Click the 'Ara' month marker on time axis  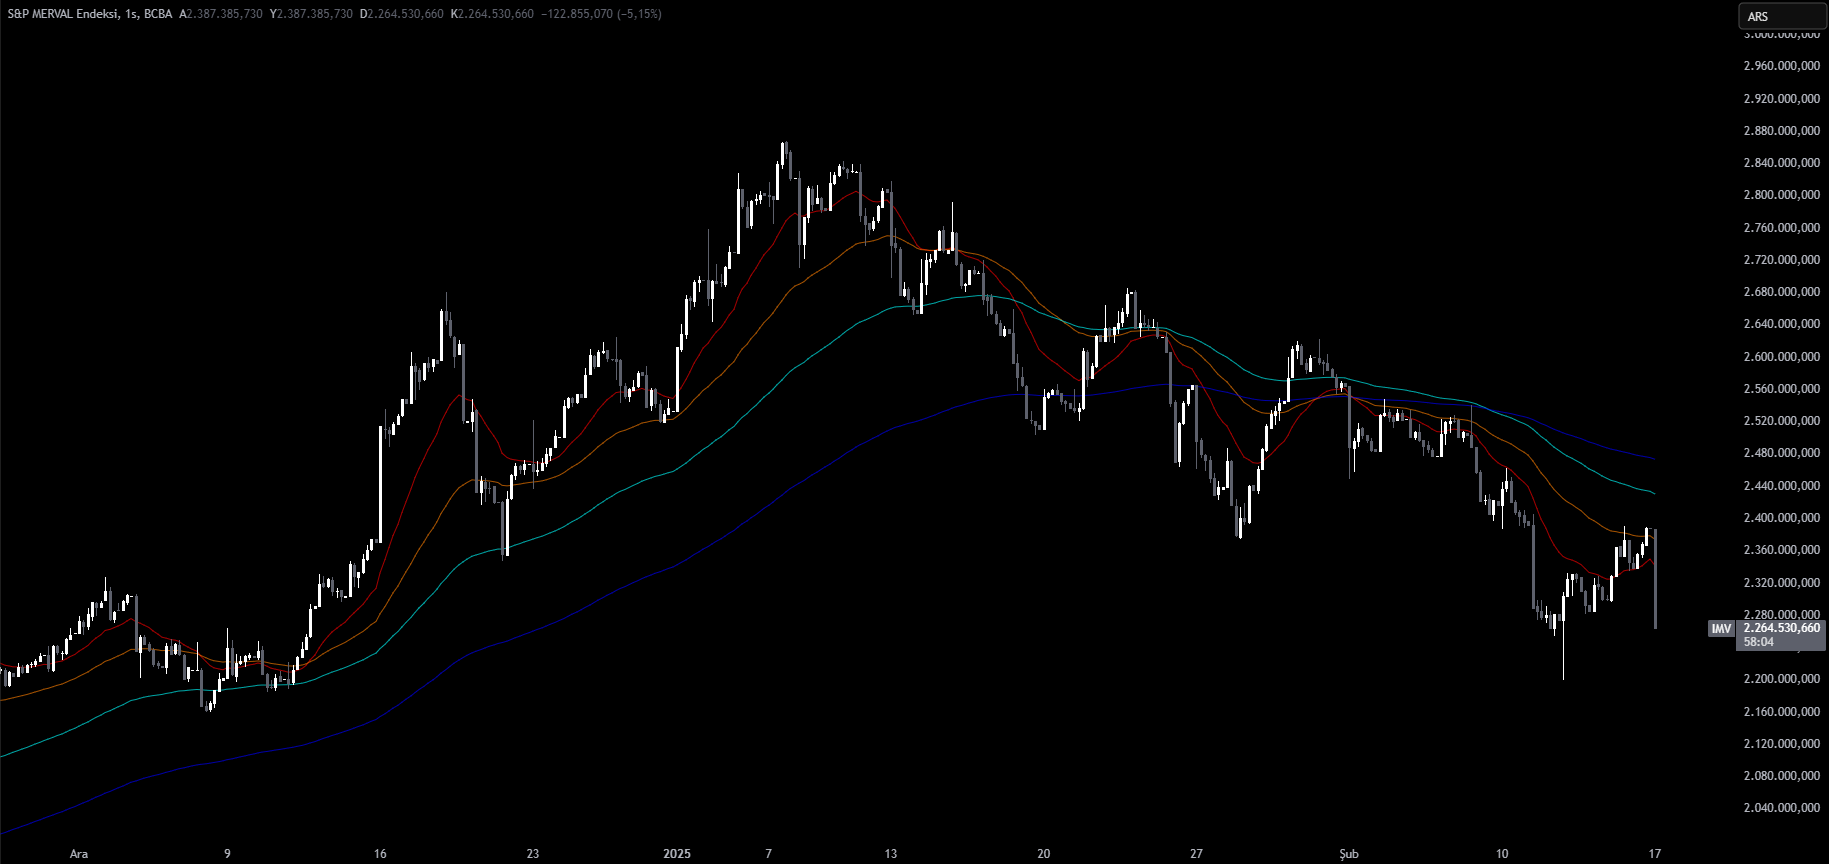tap(79, 853)
